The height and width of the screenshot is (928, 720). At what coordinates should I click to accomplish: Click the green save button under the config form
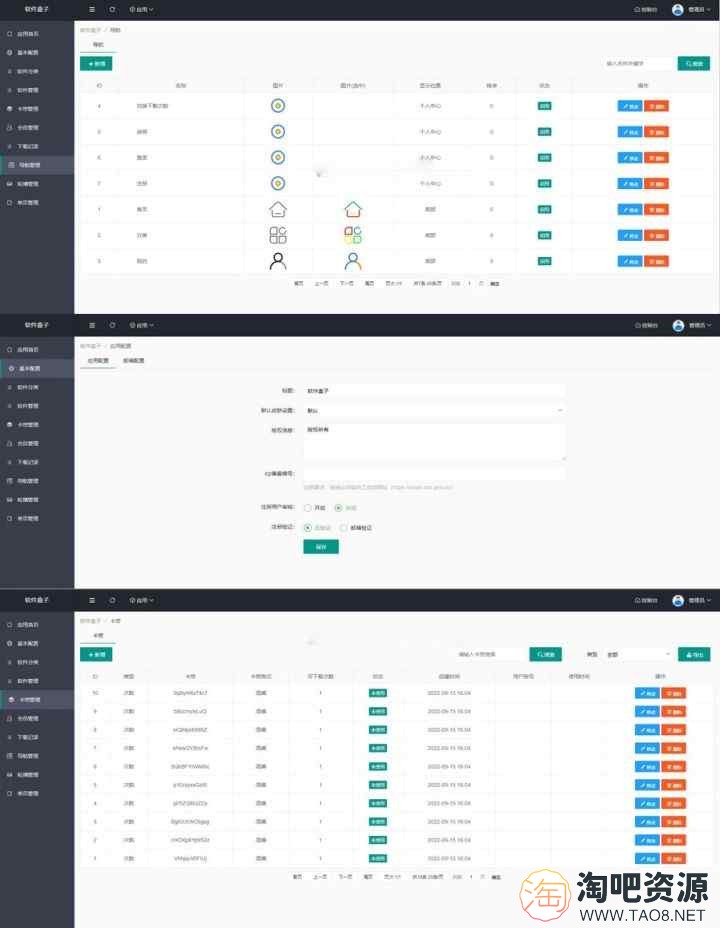click(x=321, y=546)
